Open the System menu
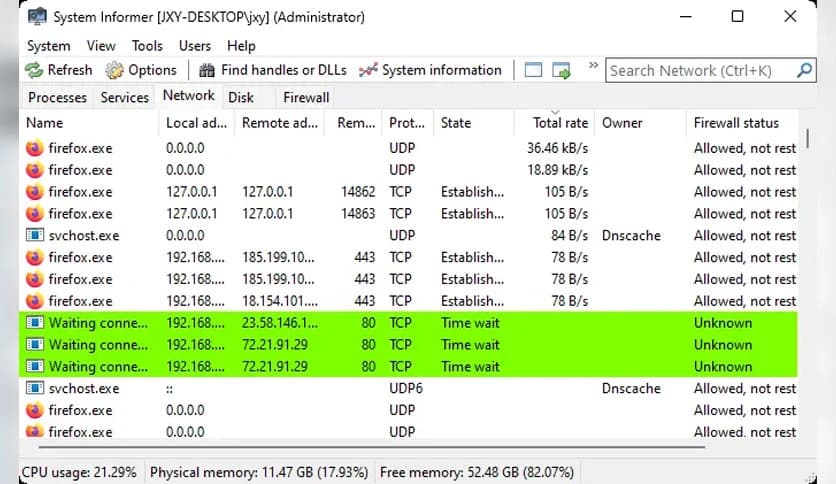The height and width of the screenshot is (484, 836). (49, 46)
